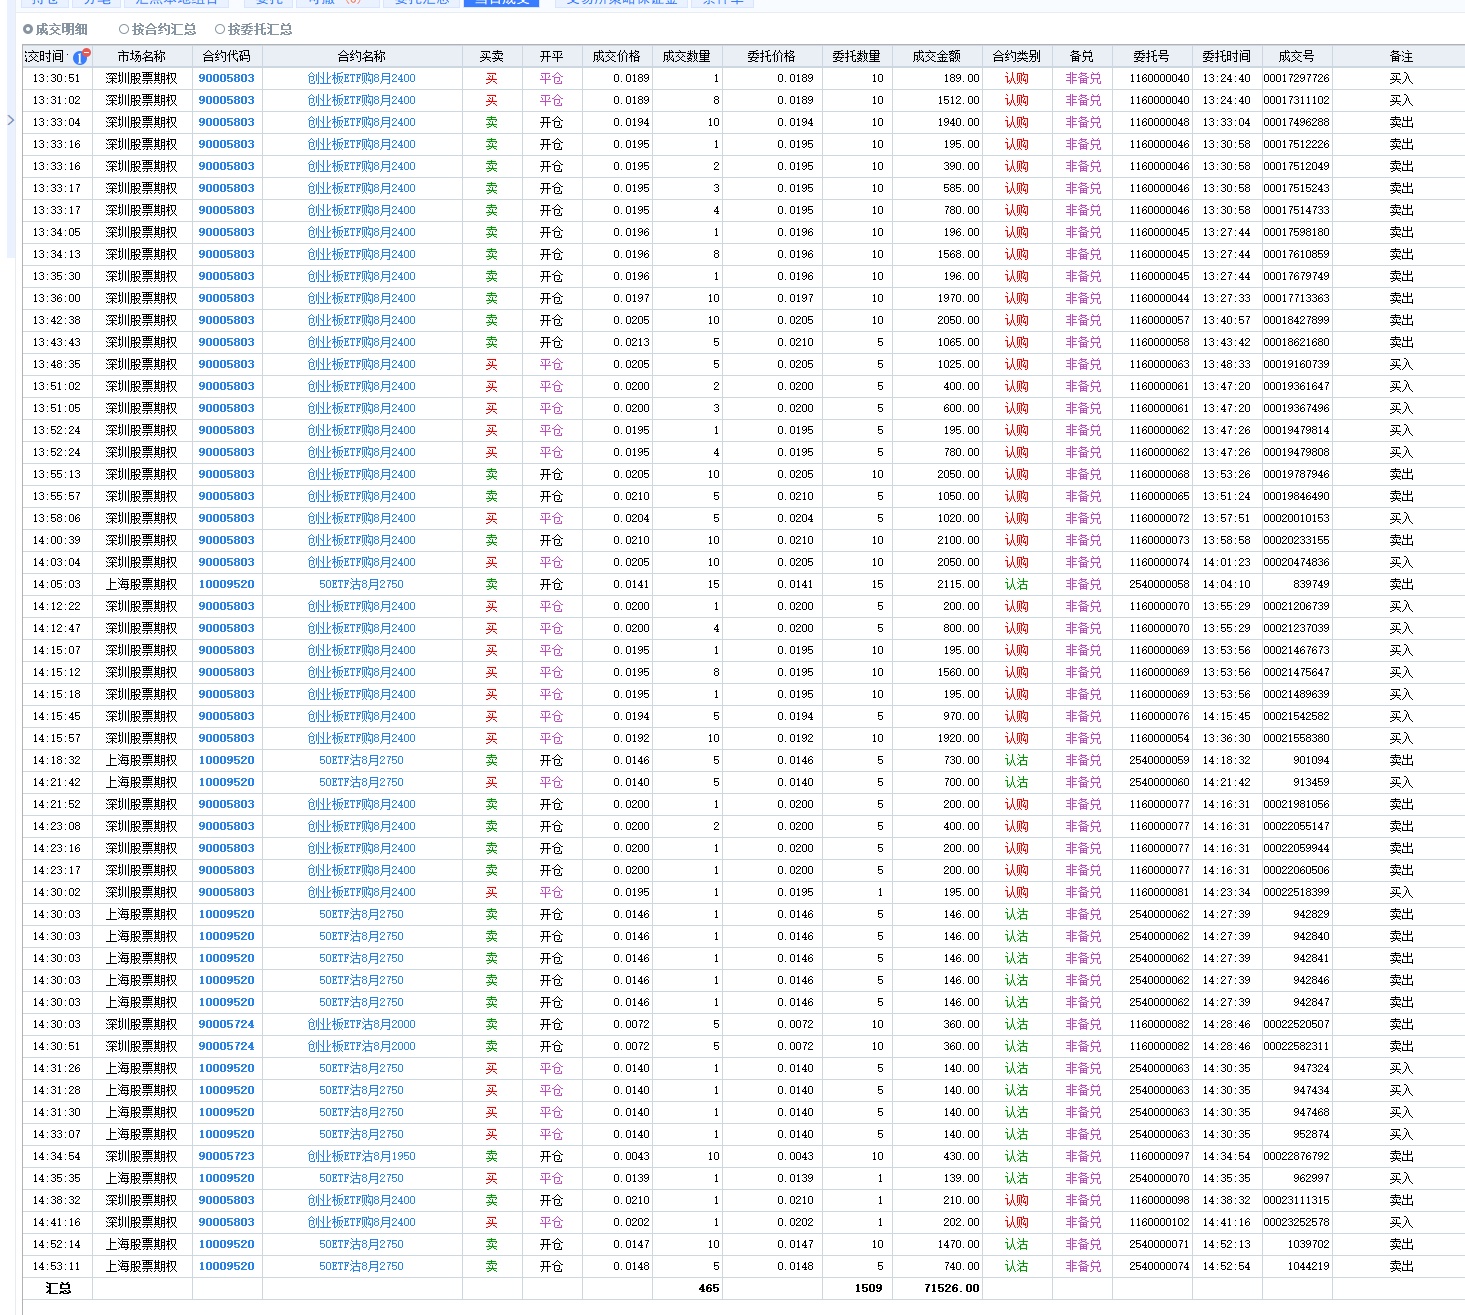Click the 委托时间 column header
Image resolution: width=1465 pixels, height=1315 pixels.
pos(1226,56)
